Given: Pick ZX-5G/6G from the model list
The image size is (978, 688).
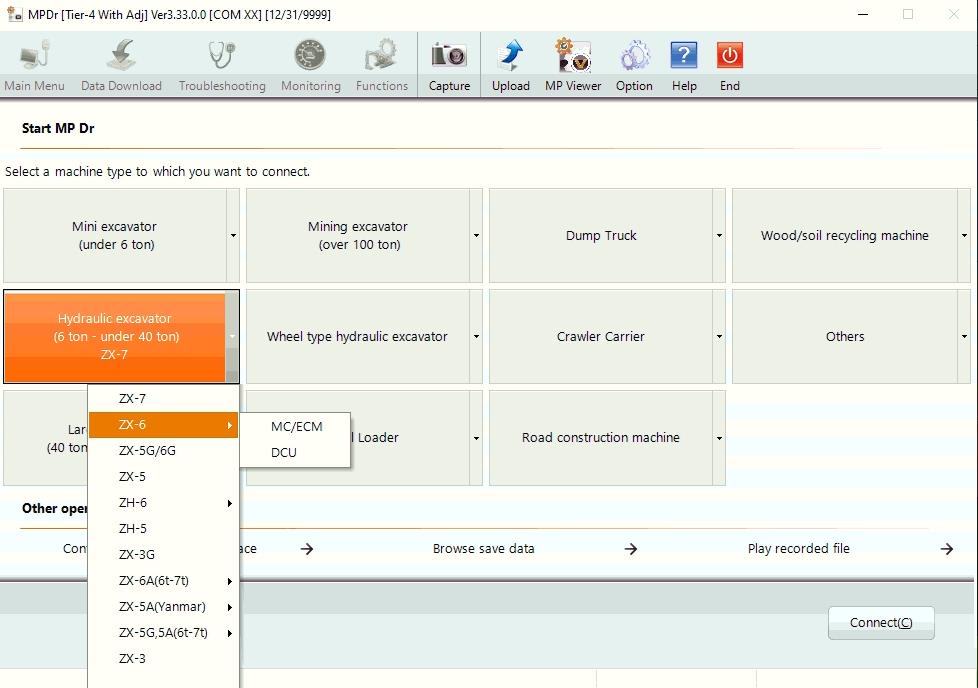Looking at the screenshot, I should tap(147, 450).
